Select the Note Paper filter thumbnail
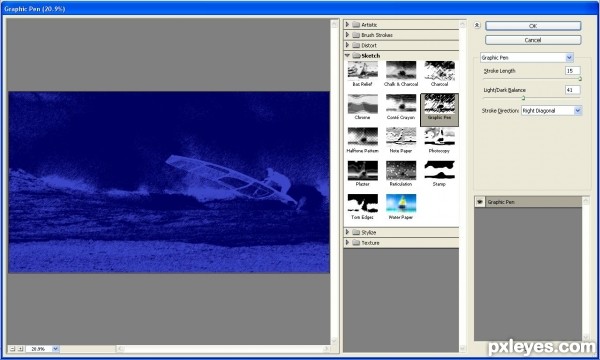Viewport: 600px width, 360px height. click(x=401, y=137)
